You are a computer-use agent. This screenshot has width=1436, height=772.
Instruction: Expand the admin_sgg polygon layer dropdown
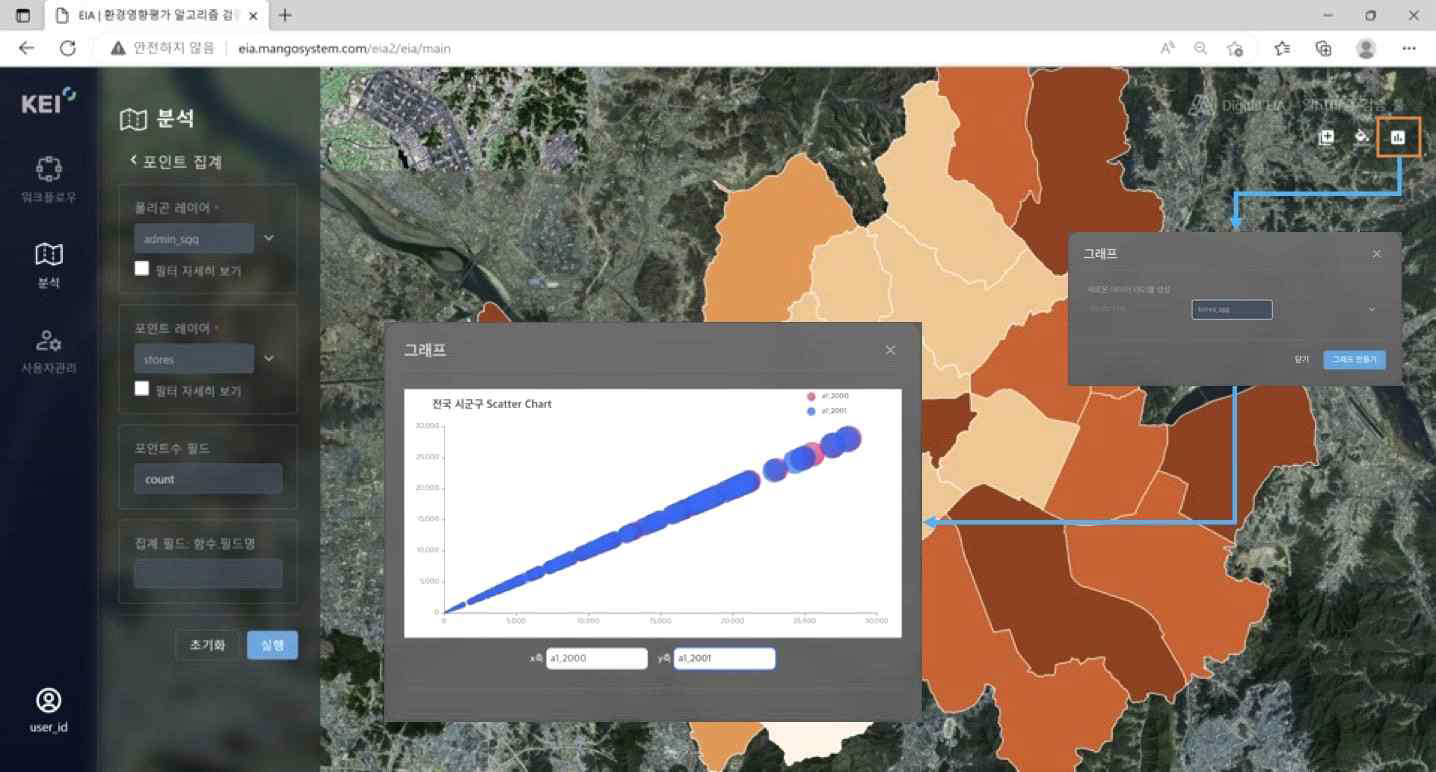[x=268, y=238]
